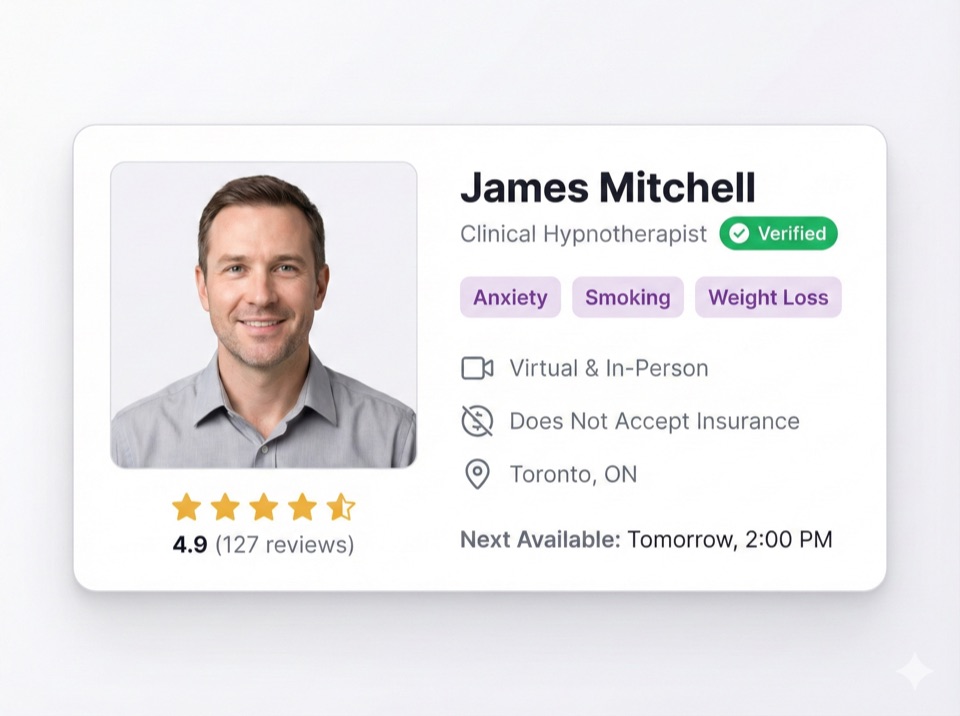Click the Toronto, ON location text
Screen dimensions: 960x716
click(x=574, y=474)
